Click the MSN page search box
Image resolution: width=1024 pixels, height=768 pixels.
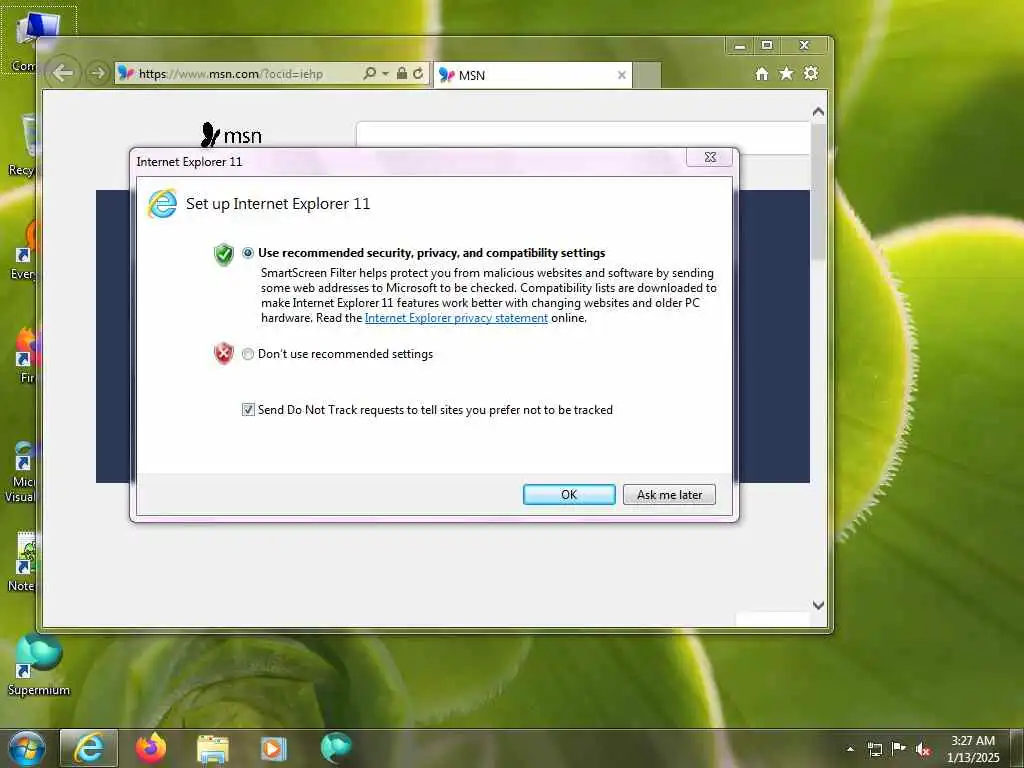[583, 135]
